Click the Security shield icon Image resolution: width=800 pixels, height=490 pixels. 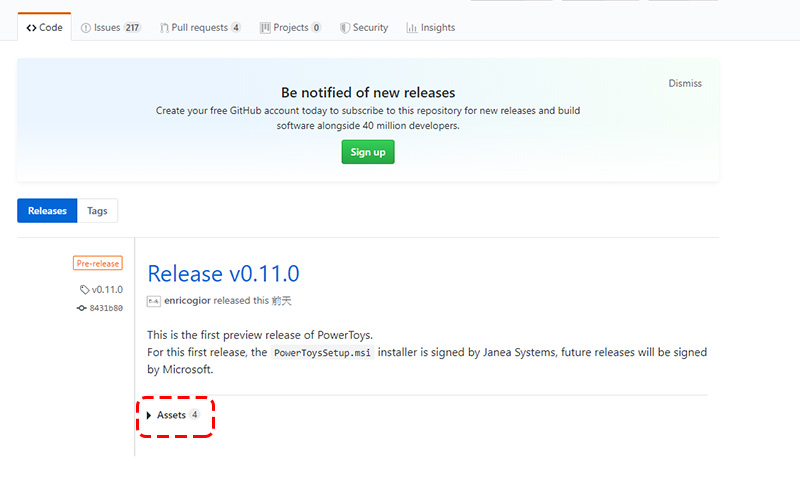[344, 28]
